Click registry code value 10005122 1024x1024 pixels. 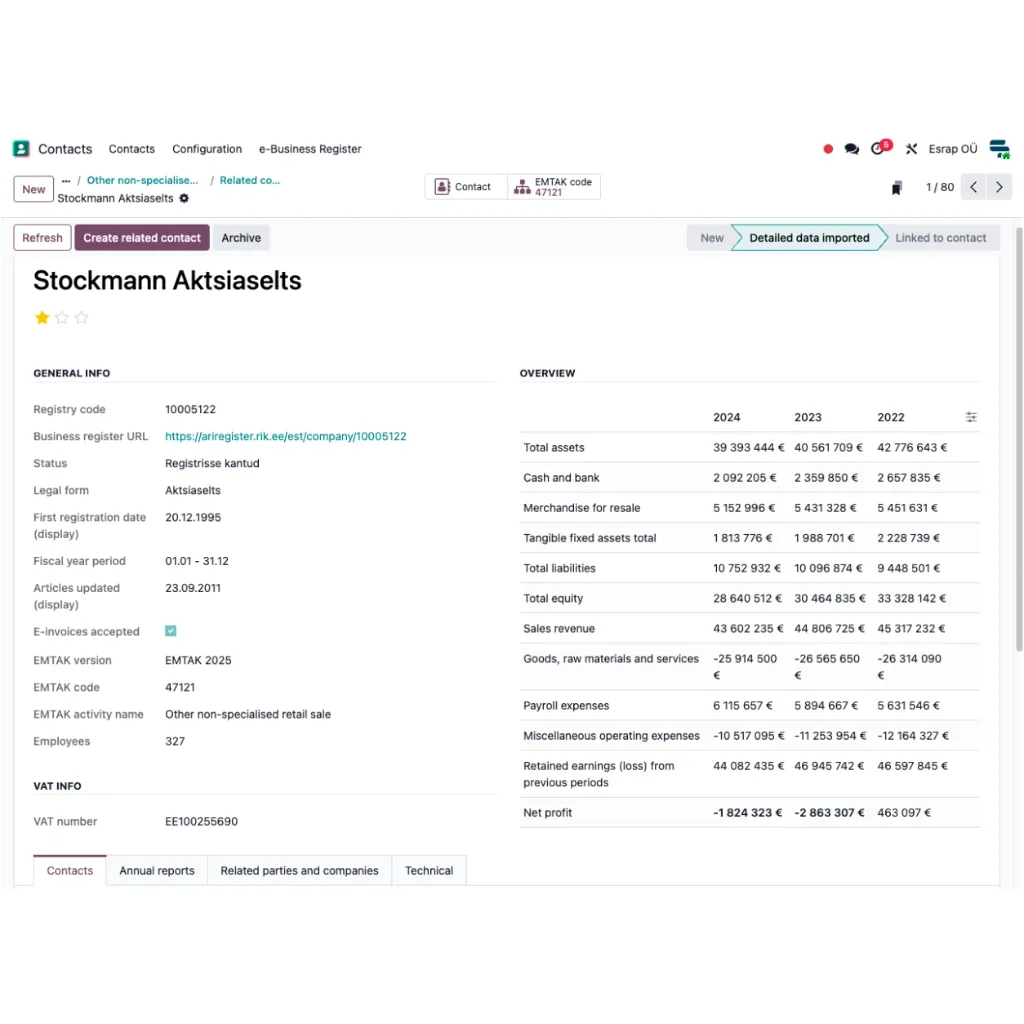pos(190,409)
